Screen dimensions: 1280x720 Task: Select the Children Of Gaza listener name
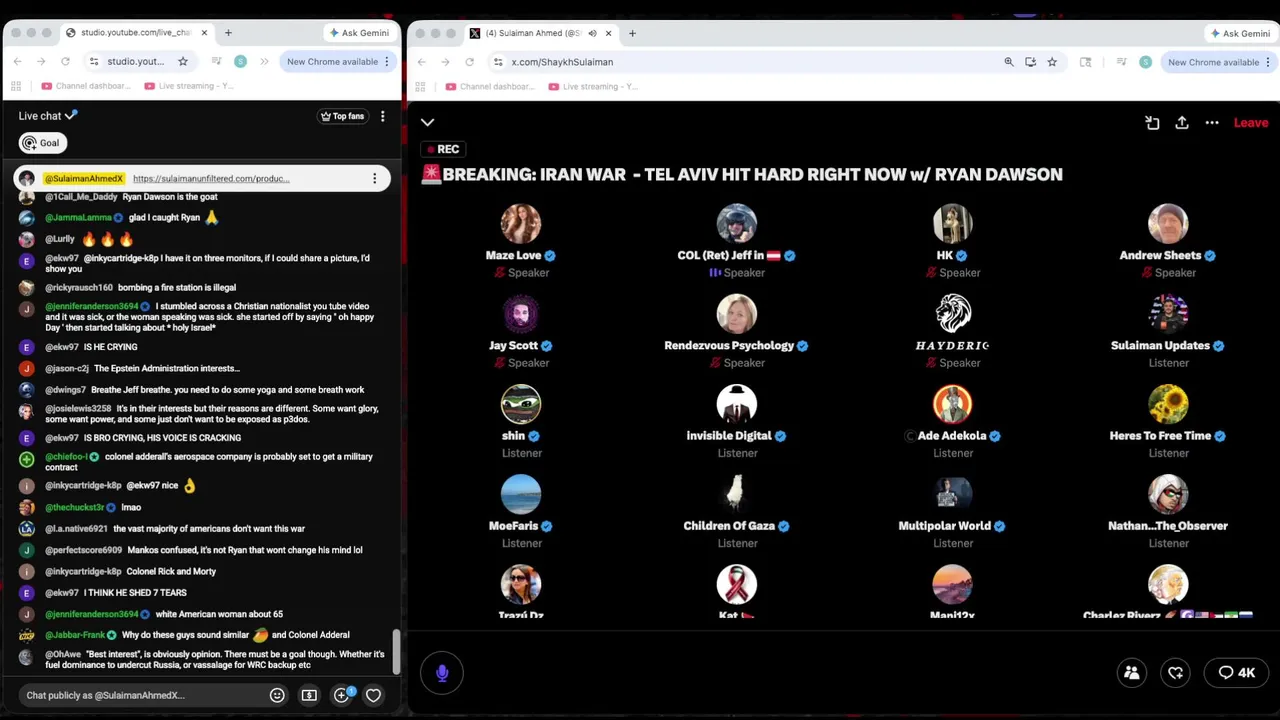pyautogui.click(x=729, y=526)
